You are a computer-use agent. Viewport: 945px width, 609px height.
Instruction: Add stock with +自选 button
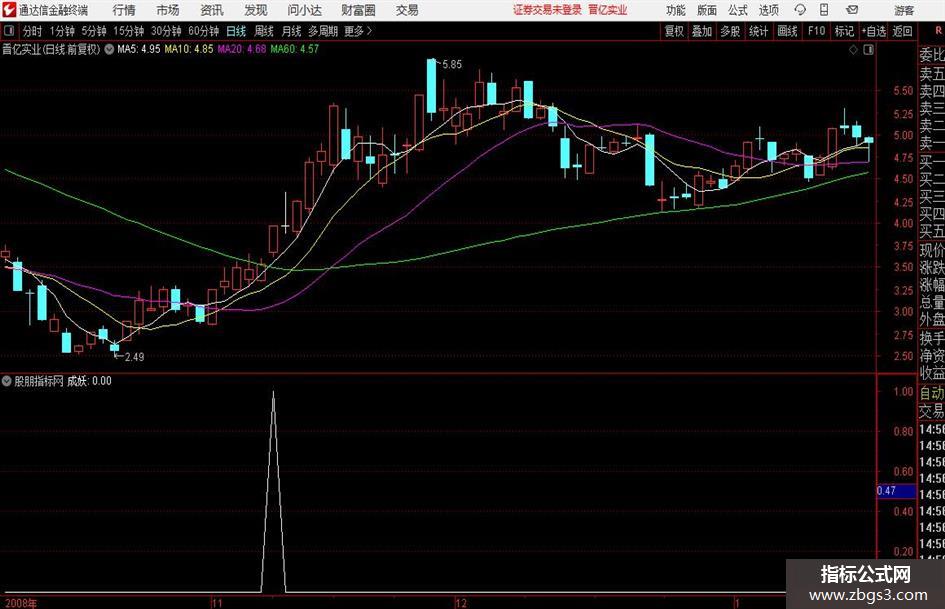[x=874, y=31]
